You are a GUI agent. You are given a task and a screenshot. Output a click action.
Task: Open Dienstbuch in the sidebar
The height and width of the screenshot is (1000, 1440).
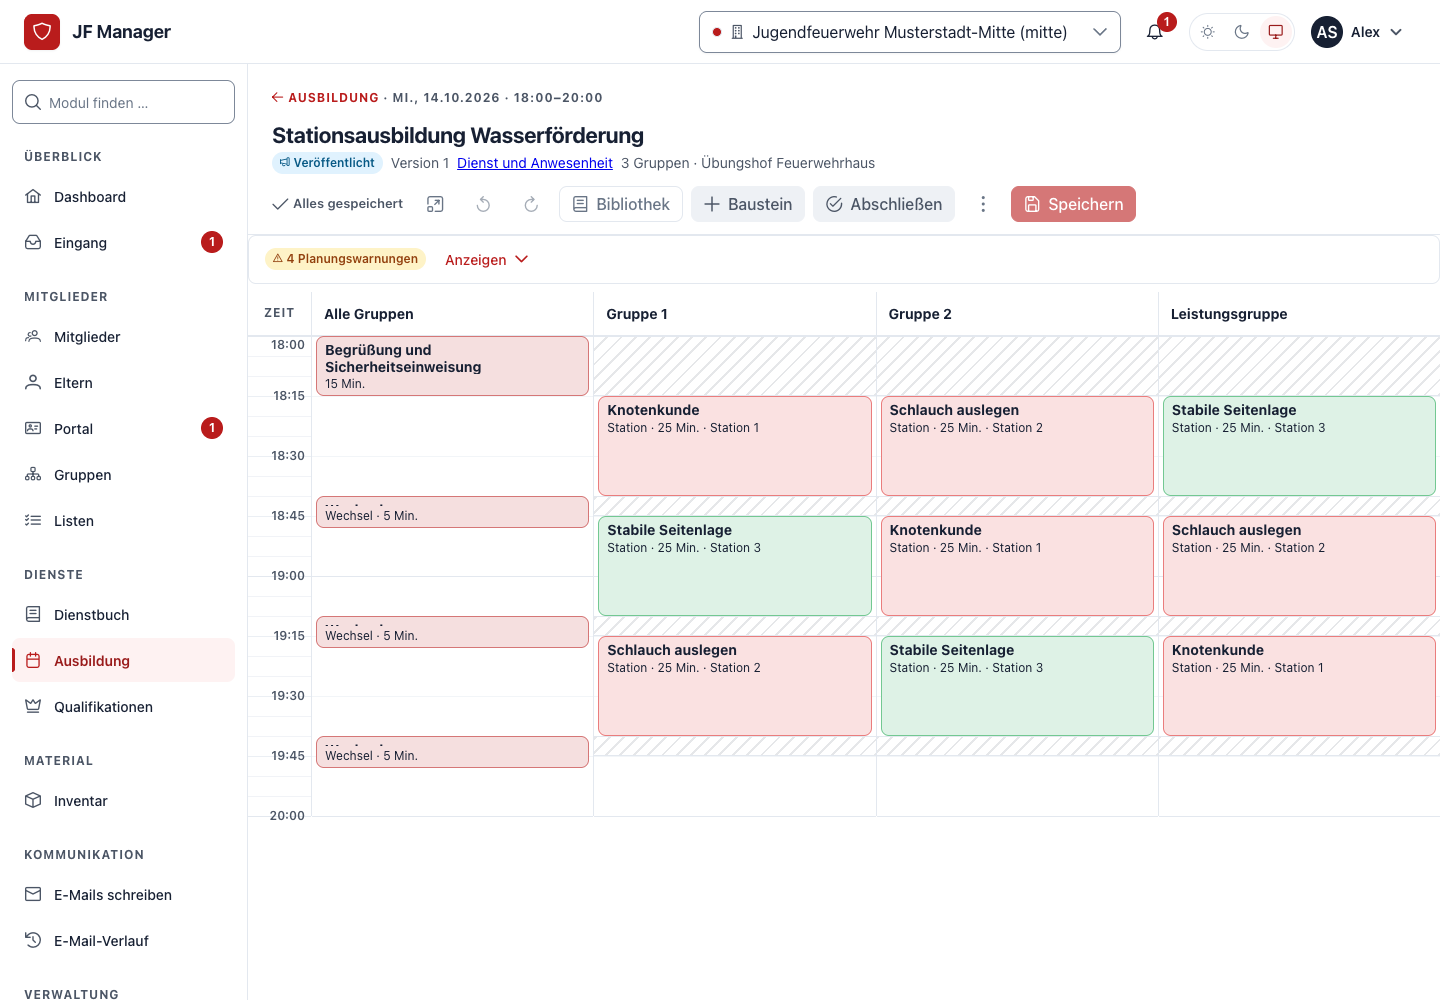coord(124,615)
